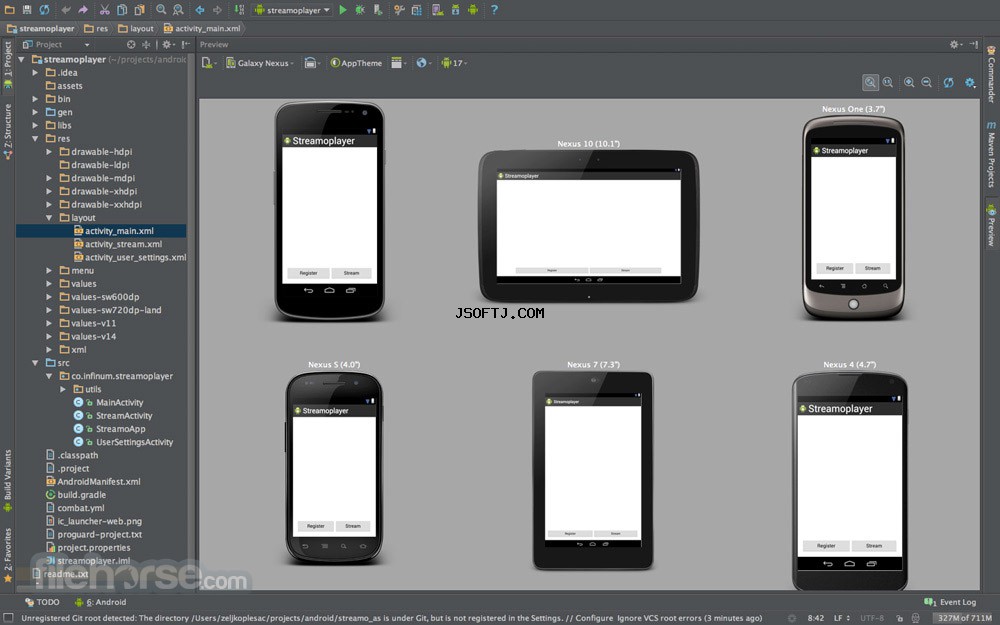Screen dimensions: 1000x625
Task: Click Zoom to Fit in preview
Action: (870, 82)
